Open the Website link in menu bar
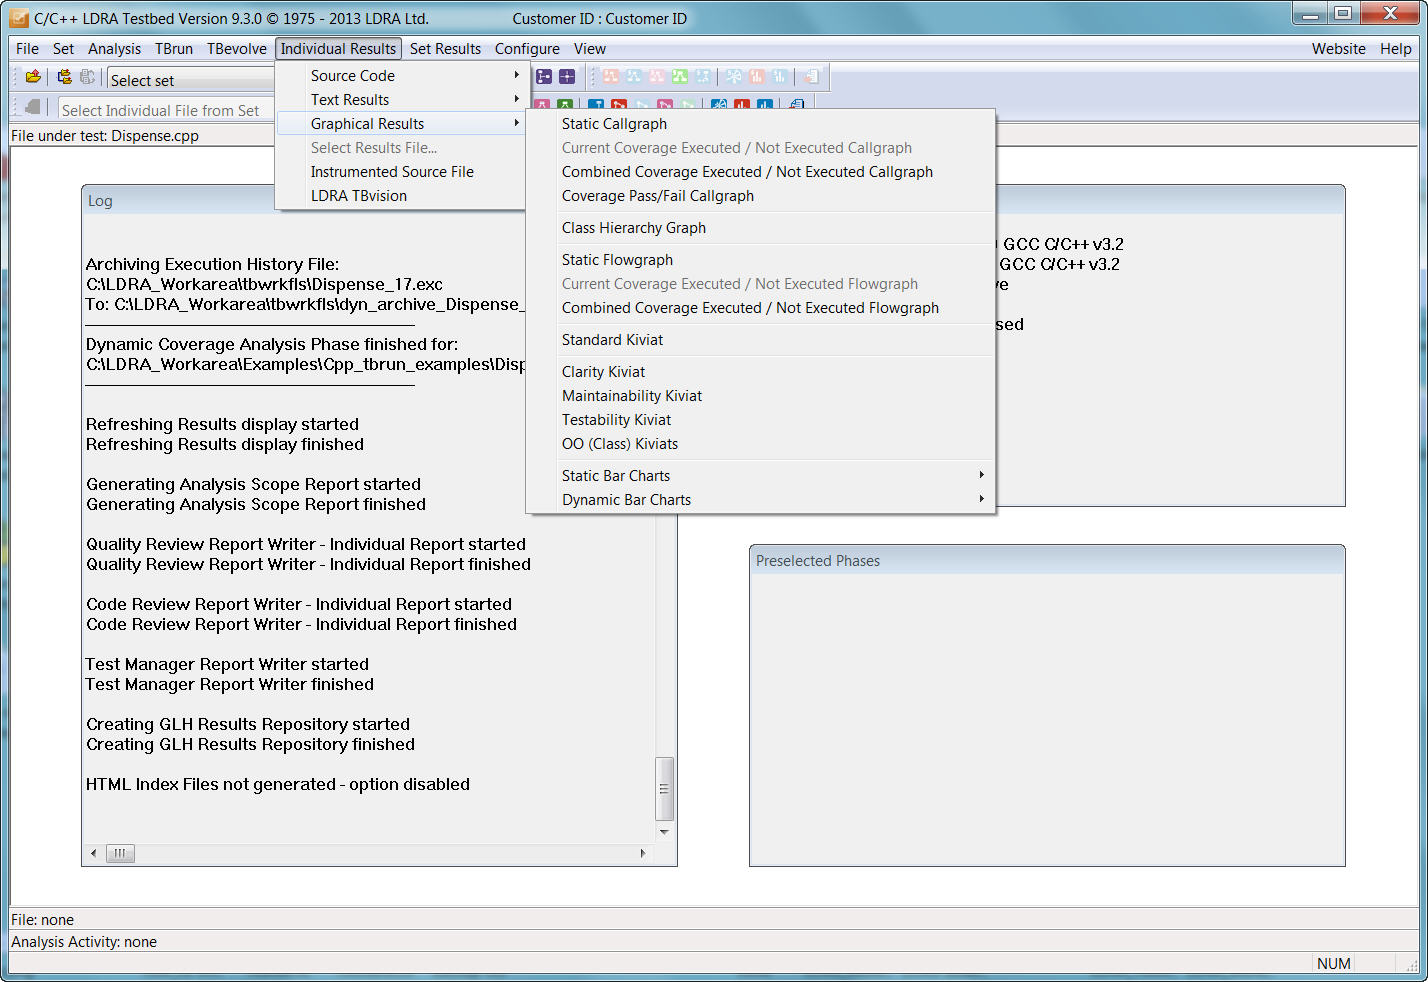Viewport: 1428px width, 982px height. pos(1338,49)
